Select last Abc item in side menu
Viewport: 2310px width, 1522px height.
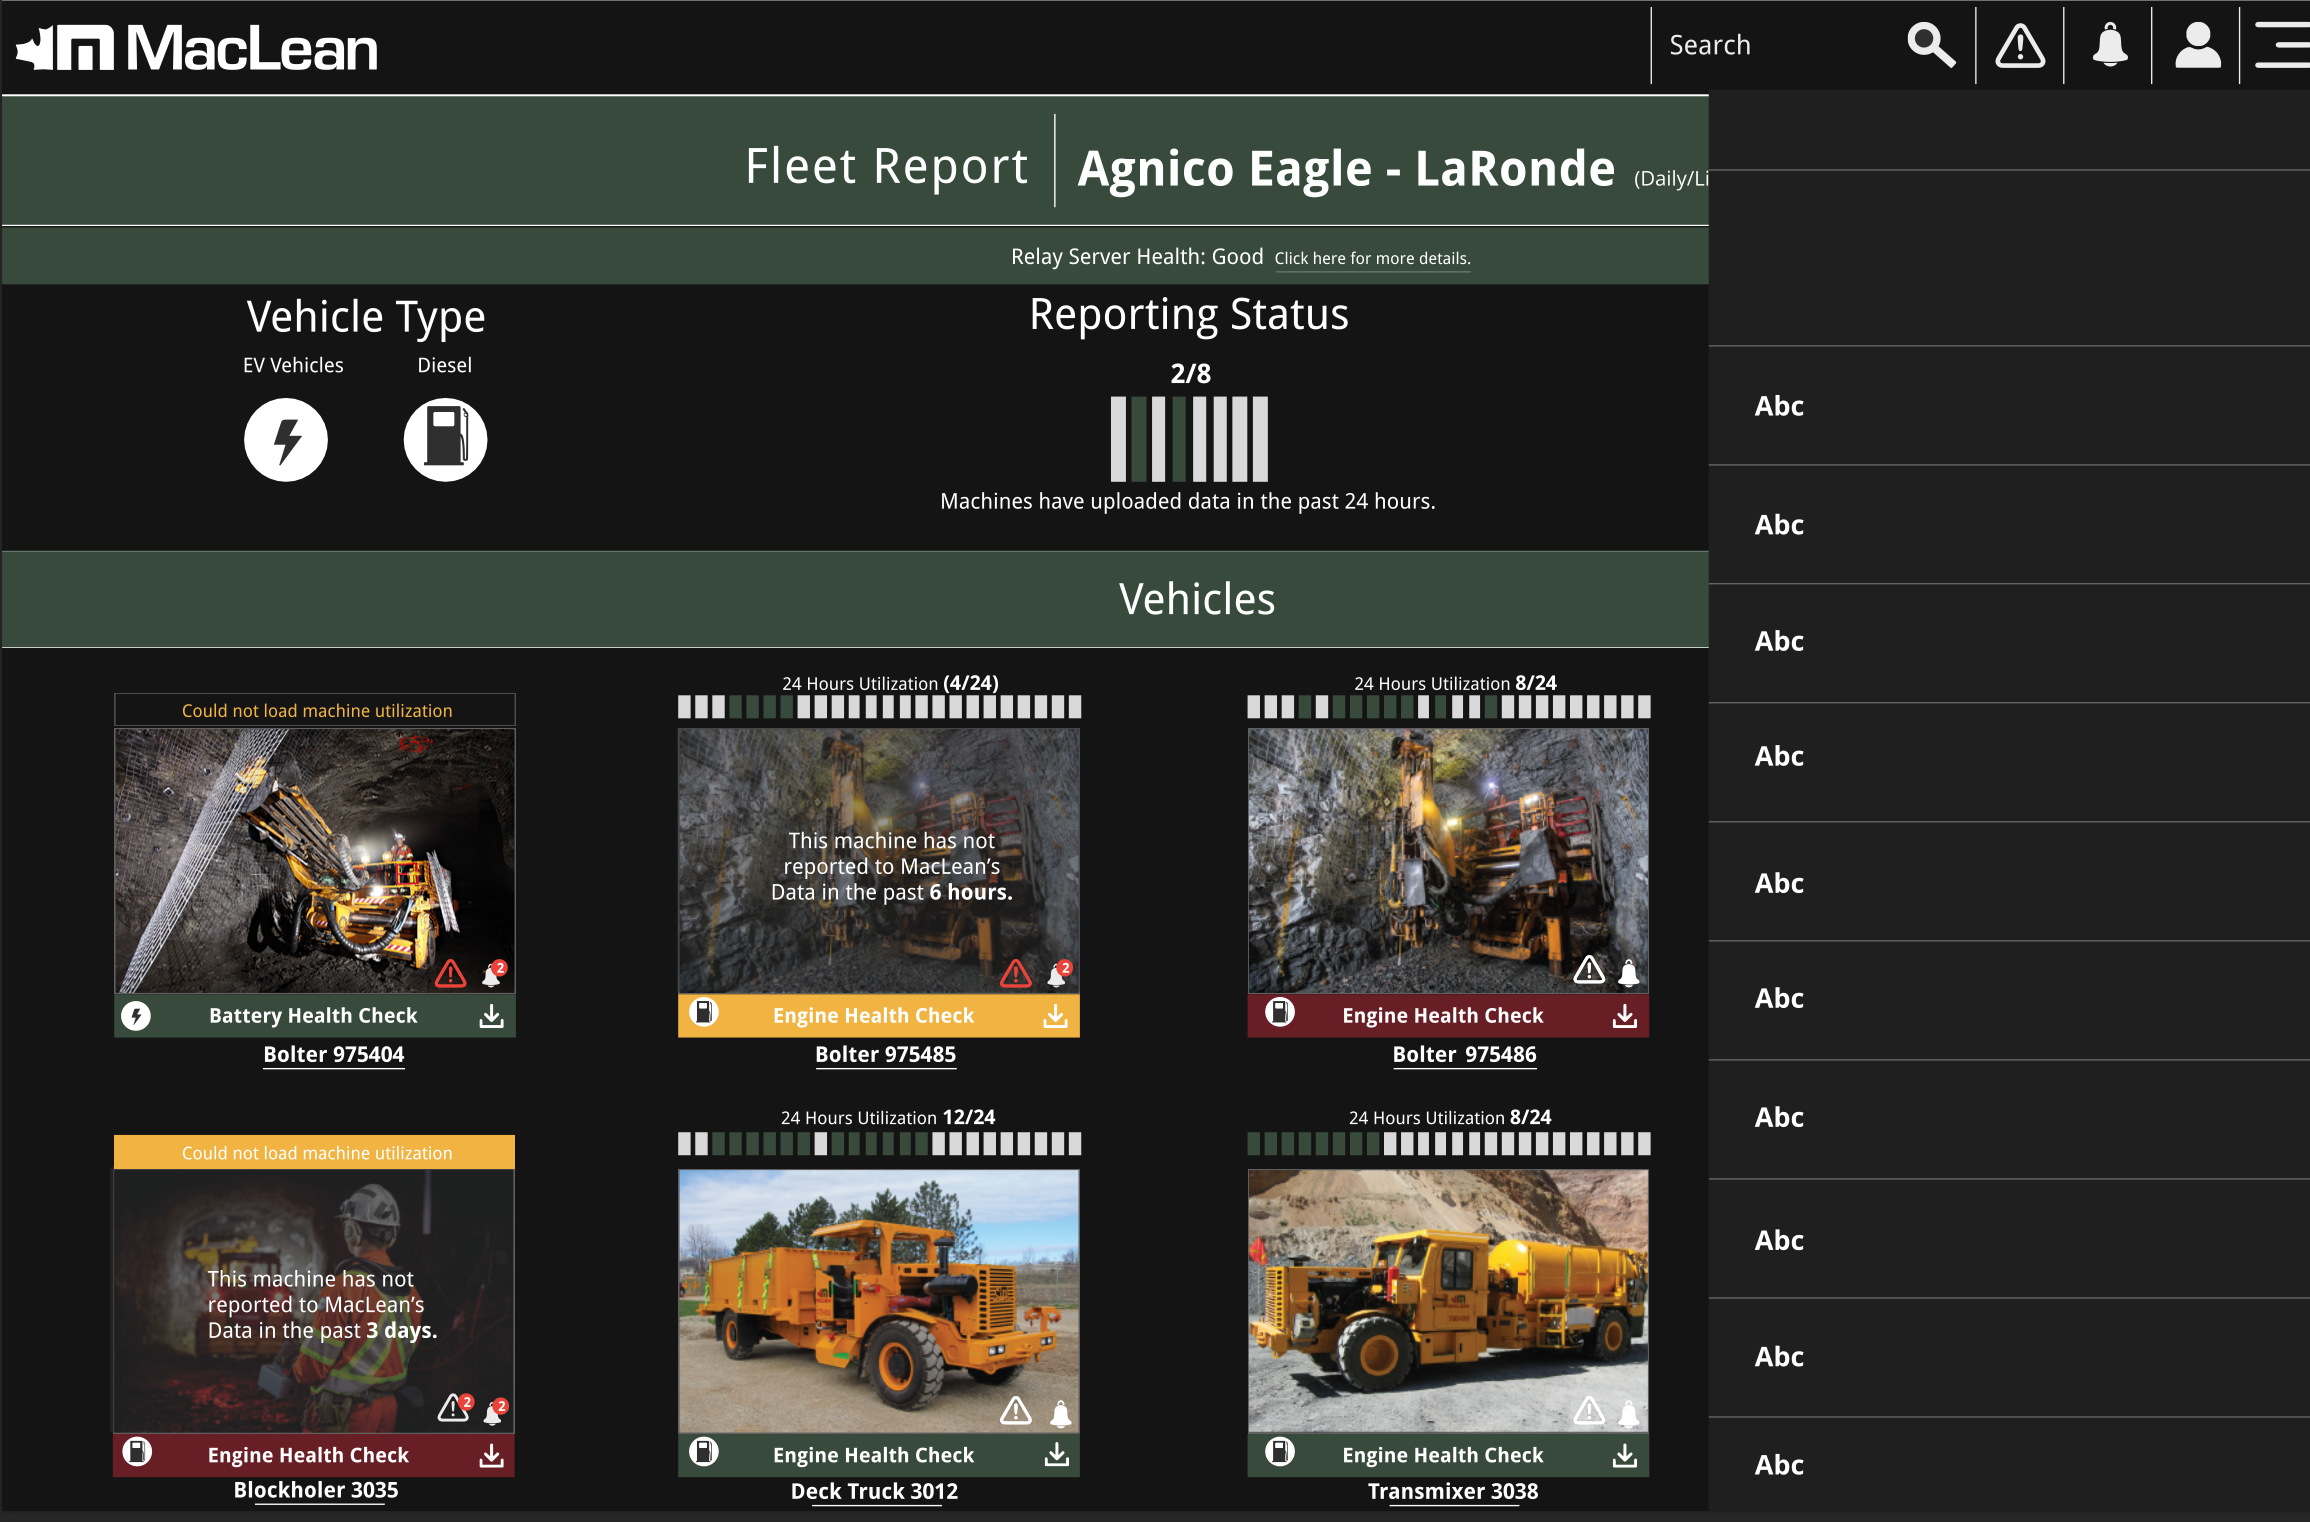pyautogui.click(x=1780, y=1465)
